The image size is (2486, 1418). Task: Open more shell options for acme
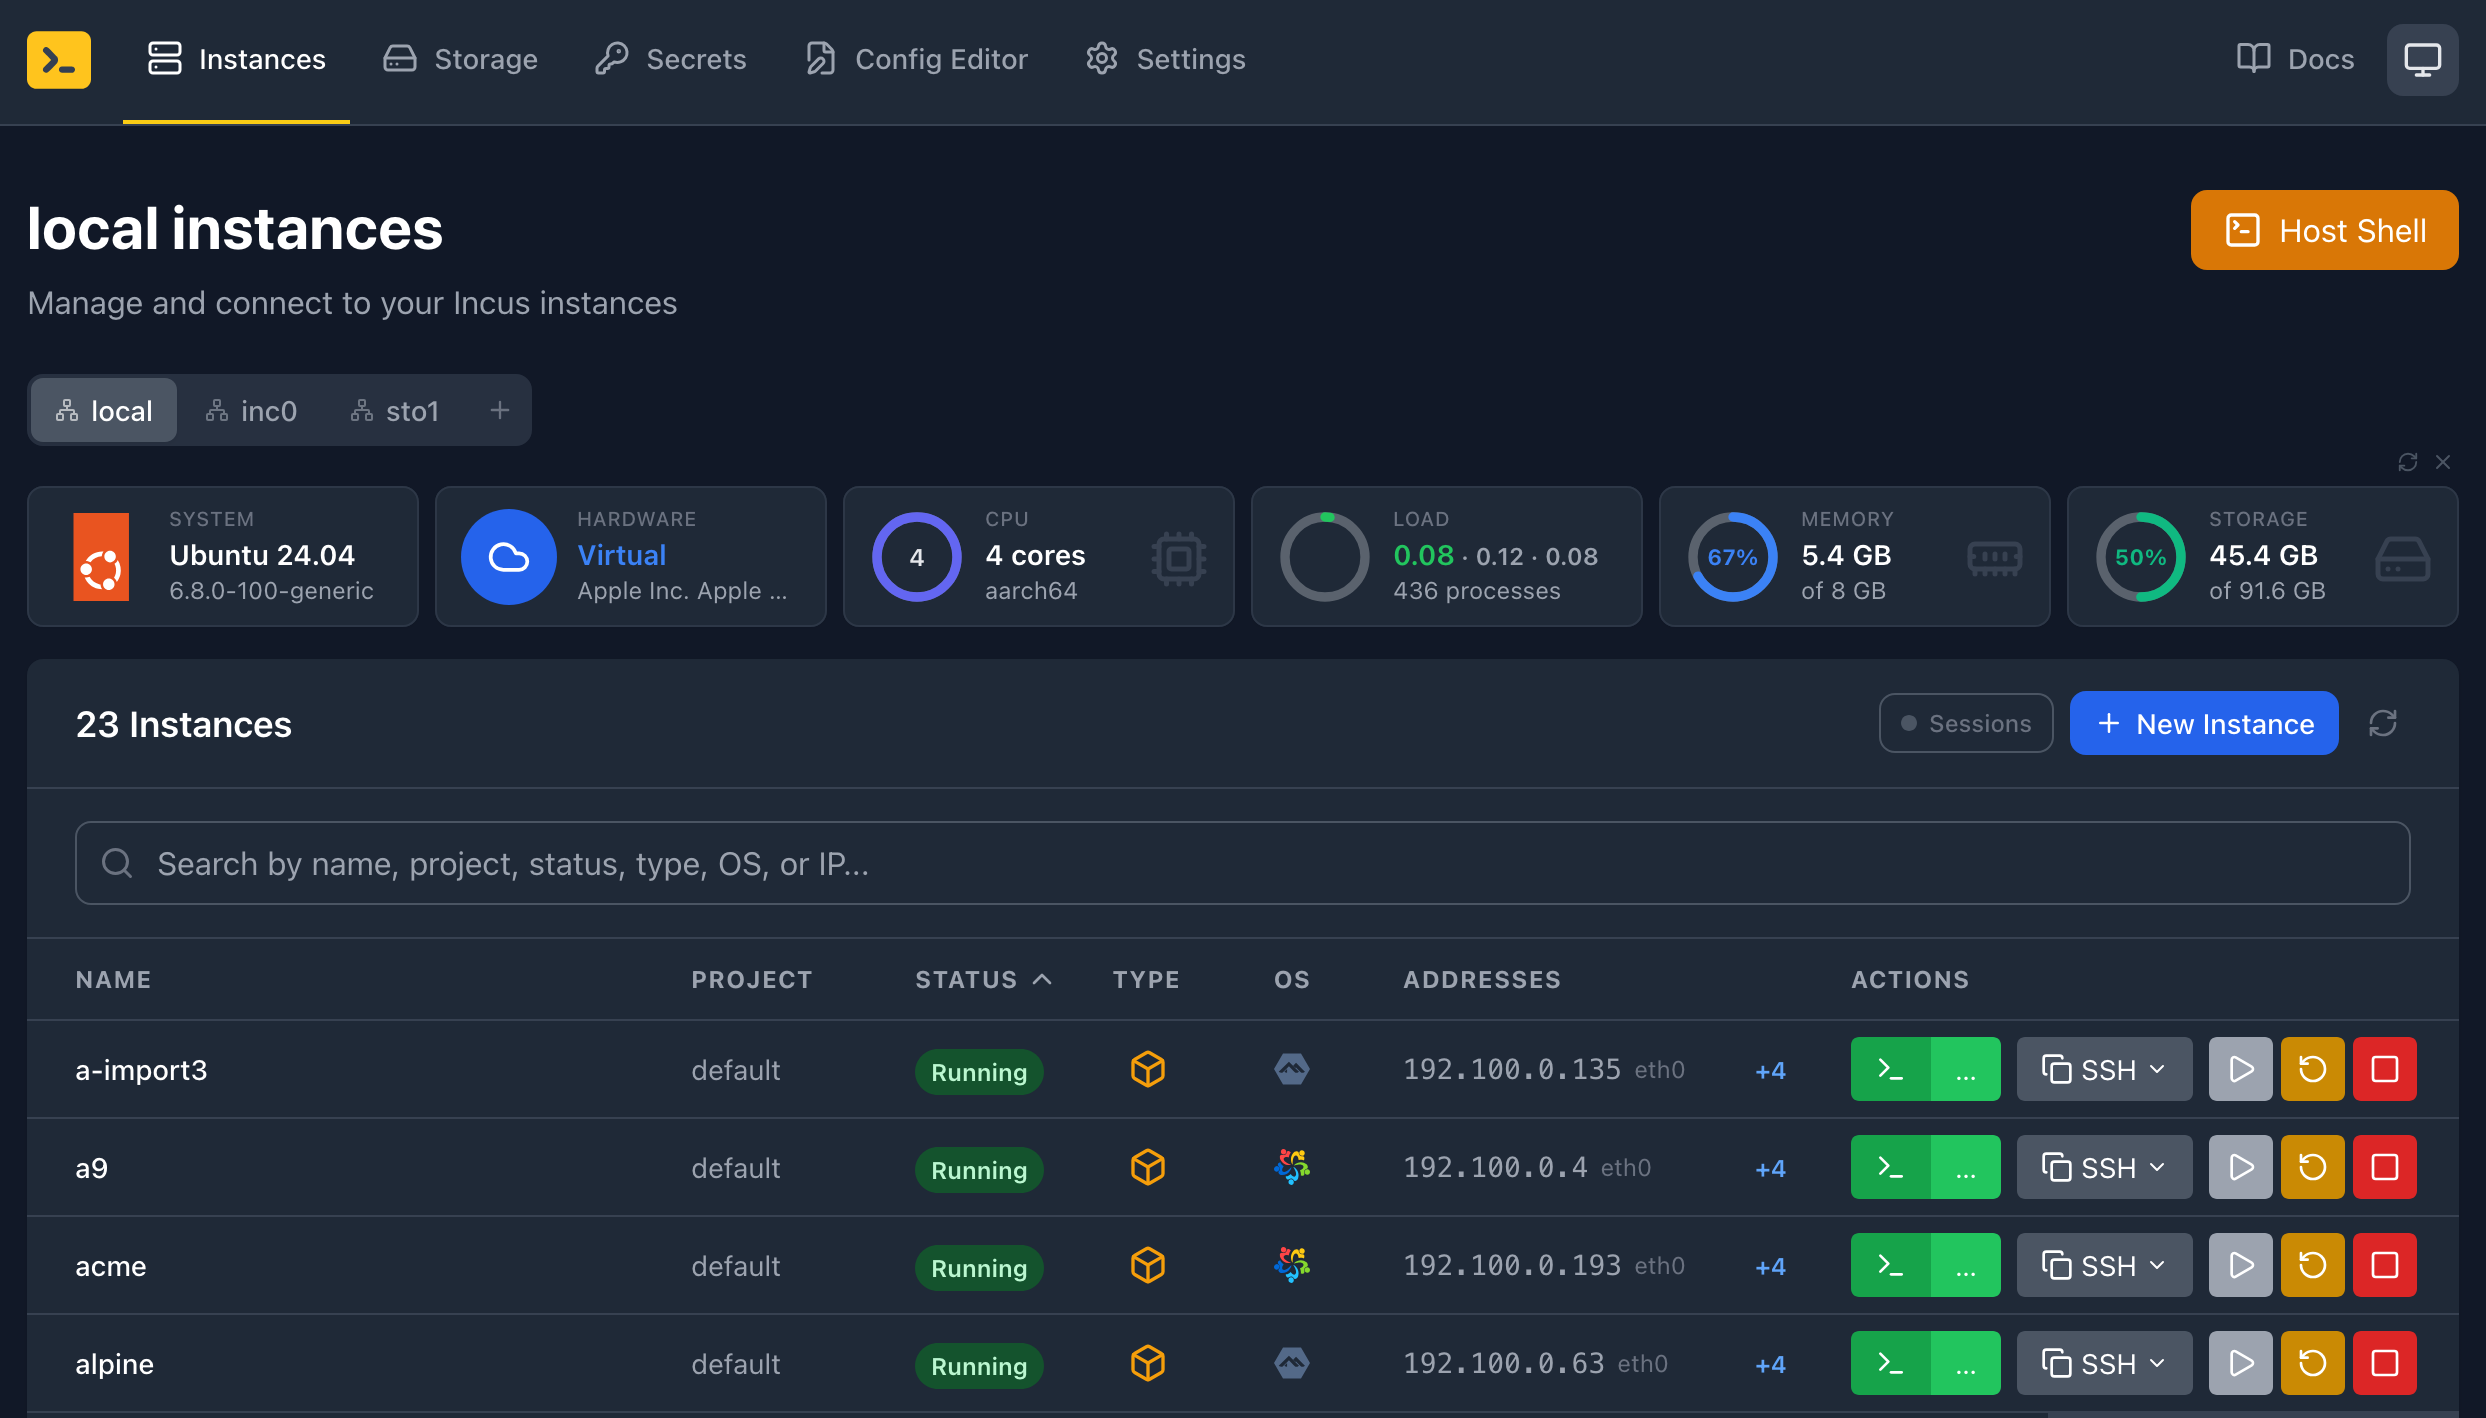(1965, 1265)
